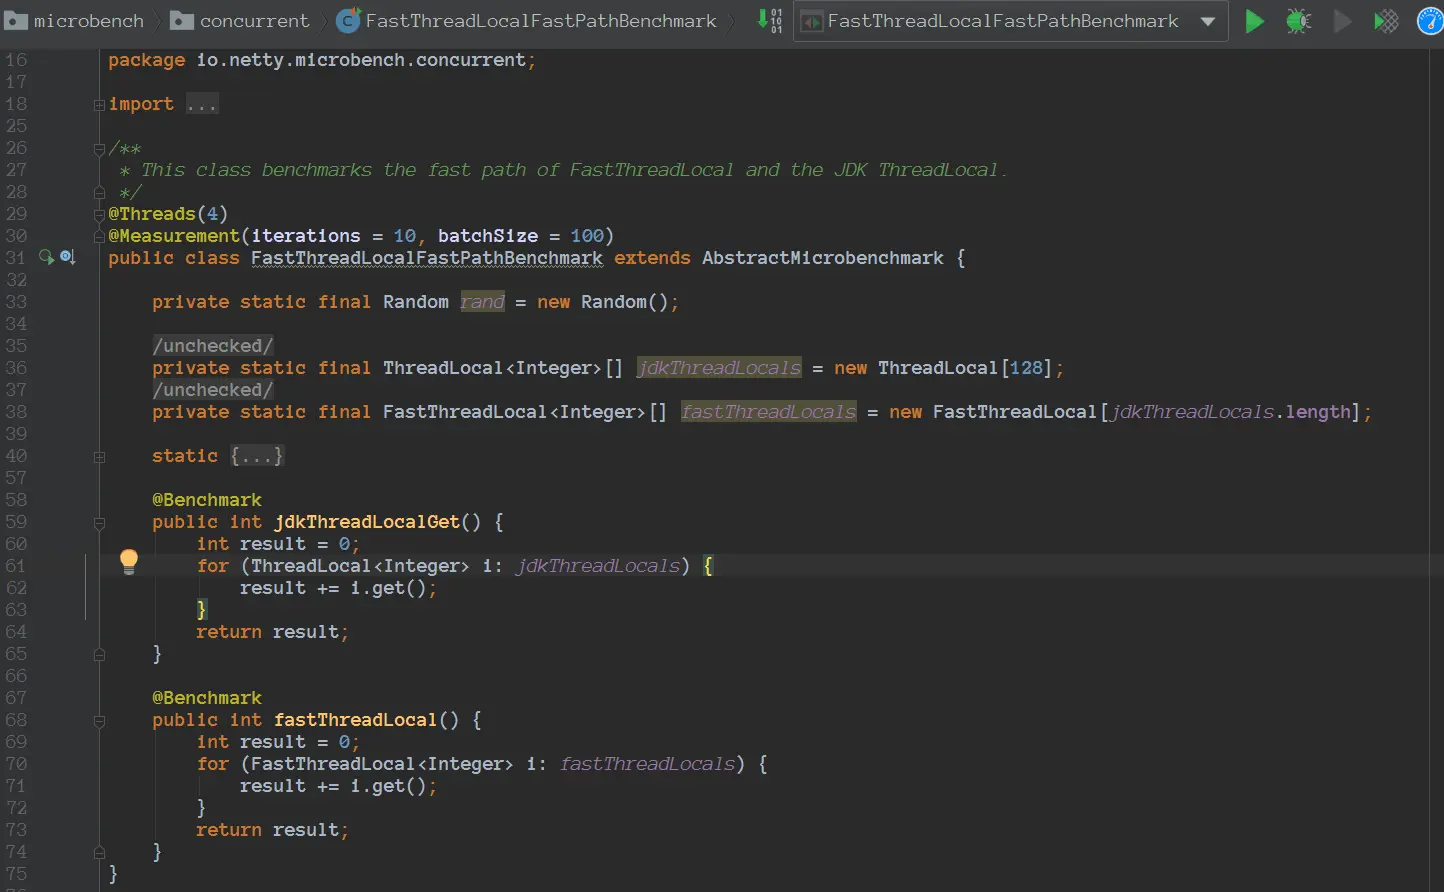This screenshot has height=892, width=1444.
Task: Click the concurrent folder icon in breadcrumb
Action: [x=182, y=20]
